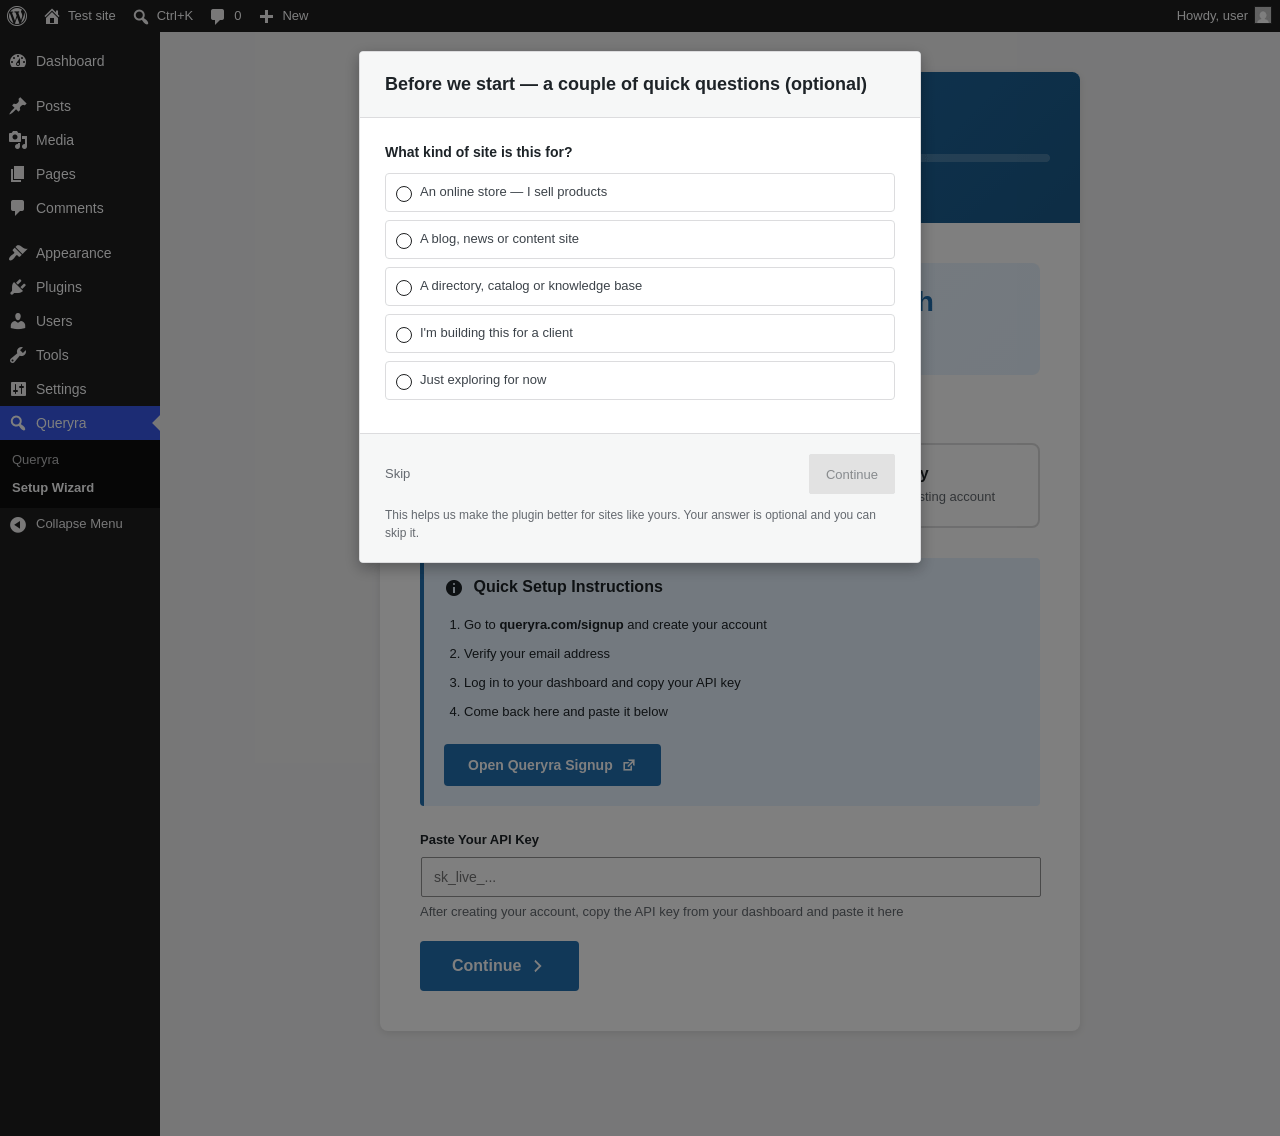Screen dimensions: 1280x1136
Task: Select "An online store — I sell products"
Action: (640, 193)
